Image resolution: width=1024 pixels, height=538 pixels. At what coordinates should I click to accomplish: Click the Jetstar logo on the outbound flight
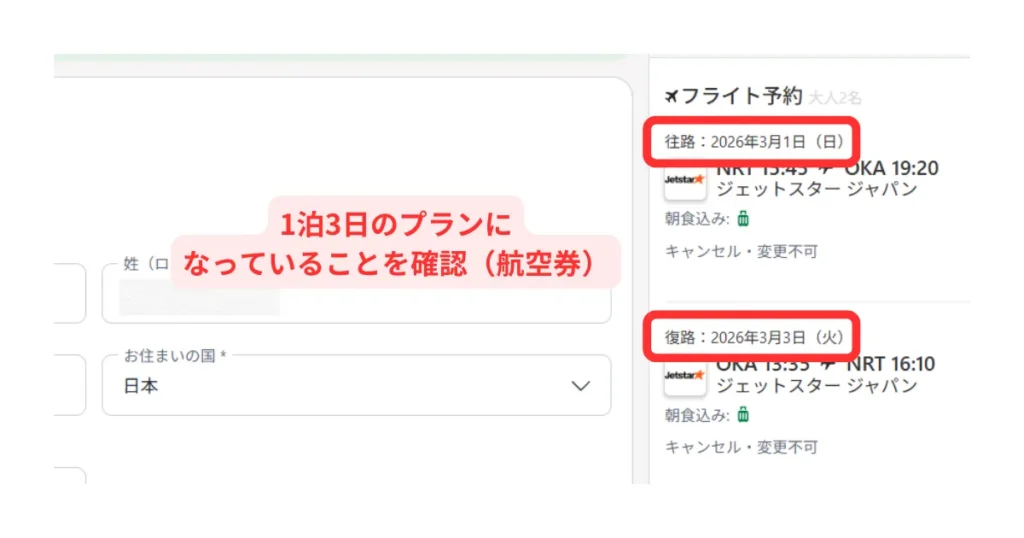point(685,180)
